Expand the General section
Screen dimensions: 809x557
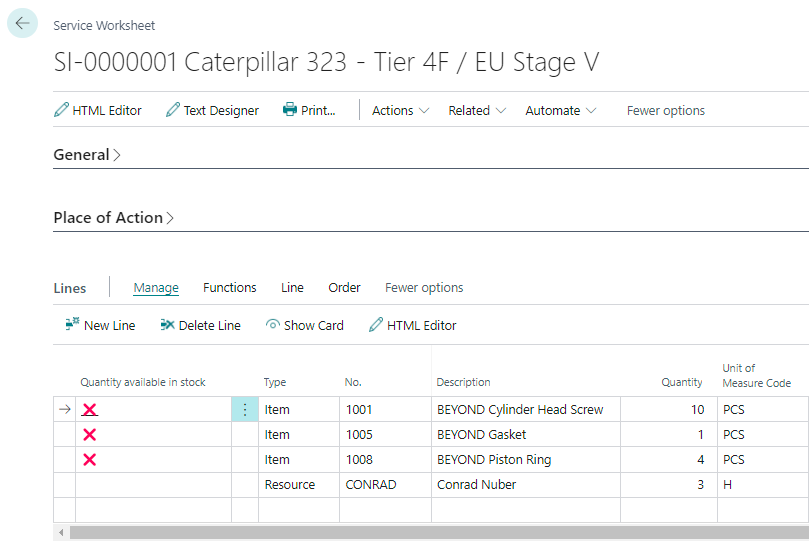tap(87, 155)
